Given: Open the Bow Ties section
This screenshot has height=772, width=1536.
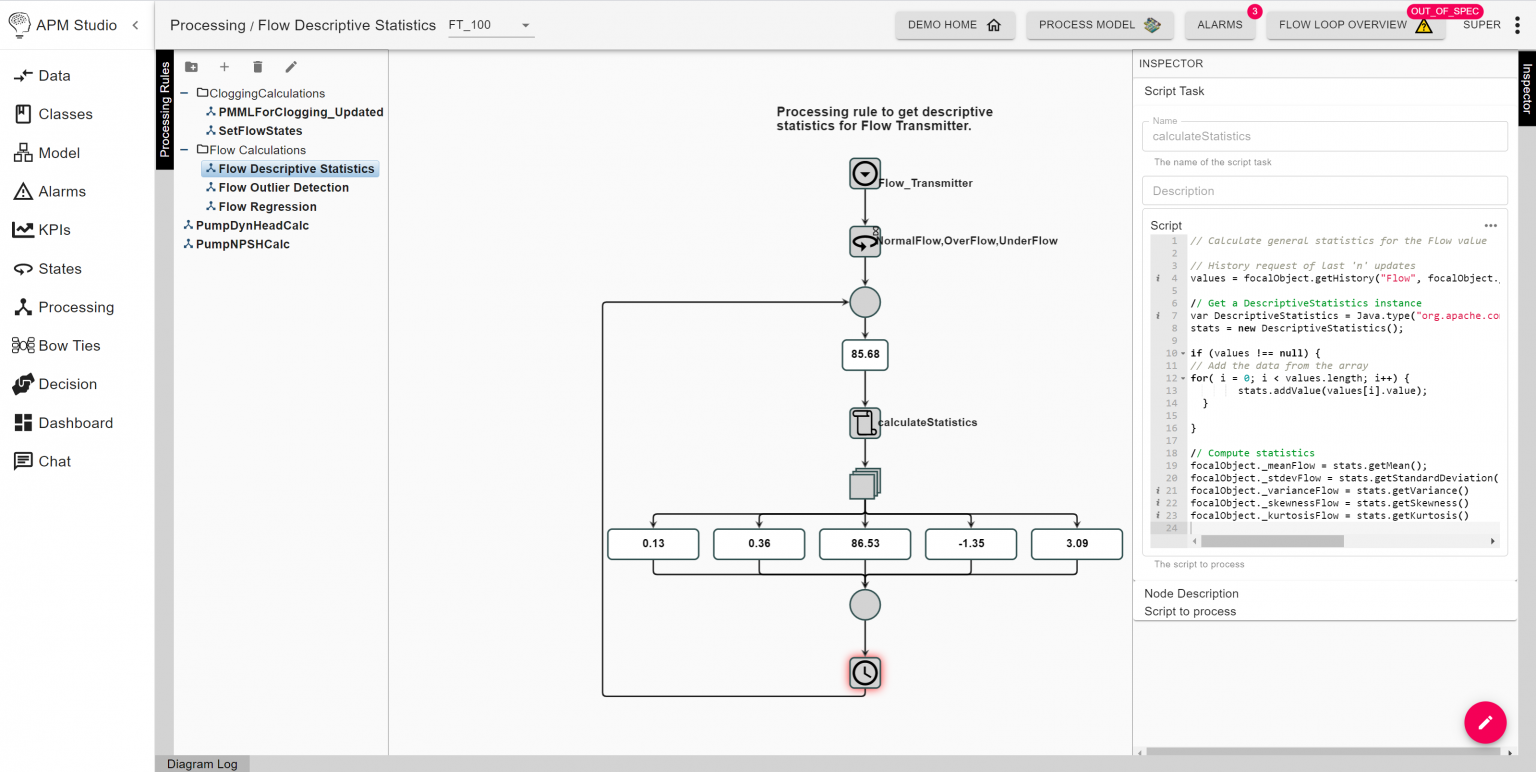Looking at the screenshot, I should tap(22, 345).
